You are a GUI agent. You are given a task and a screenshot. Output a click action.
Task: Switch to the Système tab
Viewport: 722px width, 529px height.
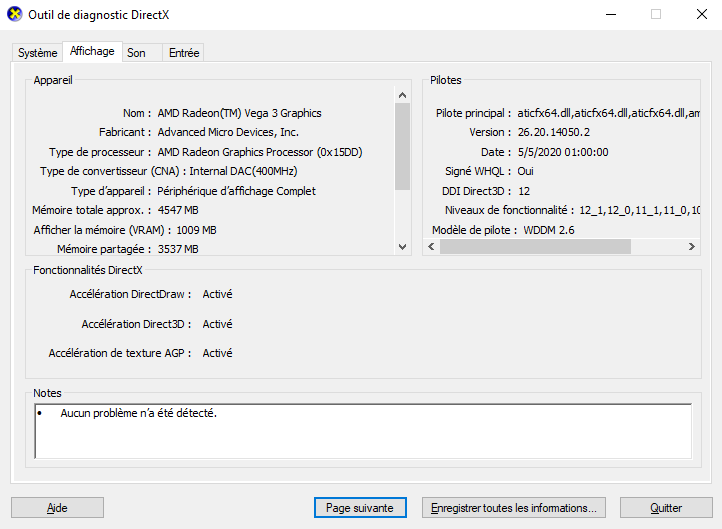click(x=37, y=53)
